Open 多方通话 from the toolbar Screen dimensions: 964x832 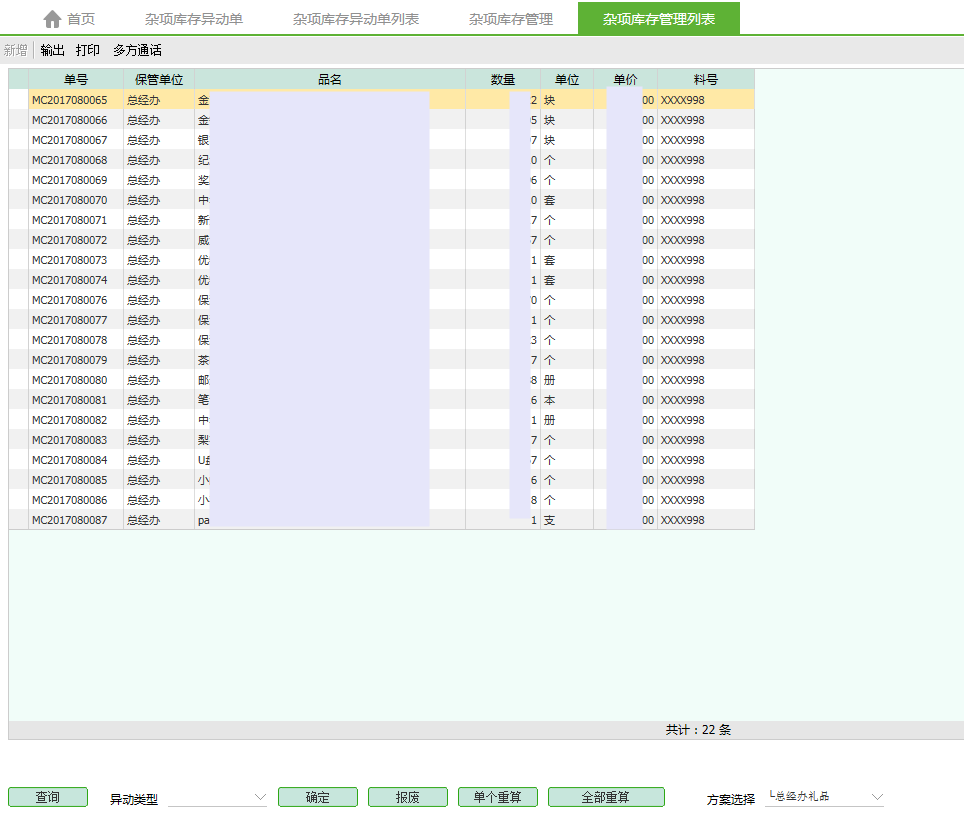[x=137, y=50]
